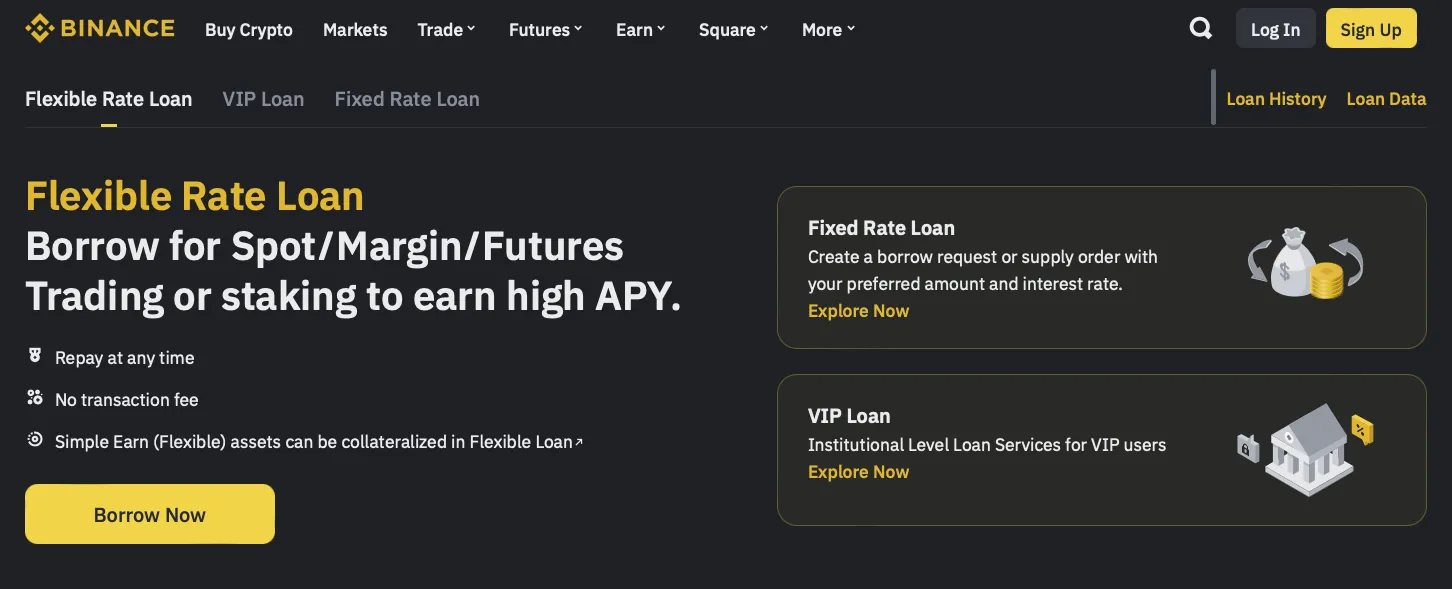Viewport: 1452px width, 589px height.
Task: Click the icon next to No transaction fee
Action: [35, 398]
